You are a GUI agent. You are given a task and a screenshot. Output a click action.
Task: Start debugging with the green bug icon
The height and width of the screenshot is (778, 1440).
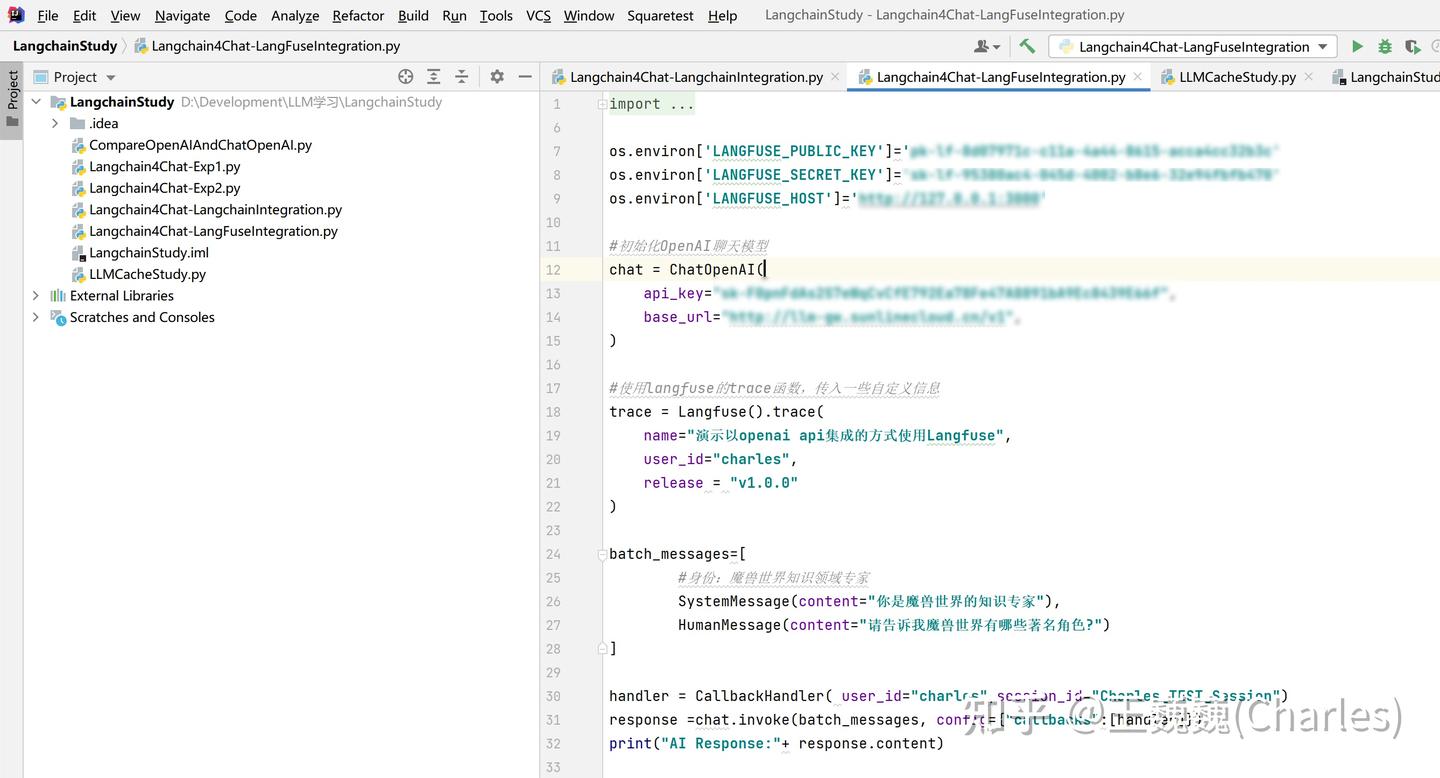click(1385, 46)
